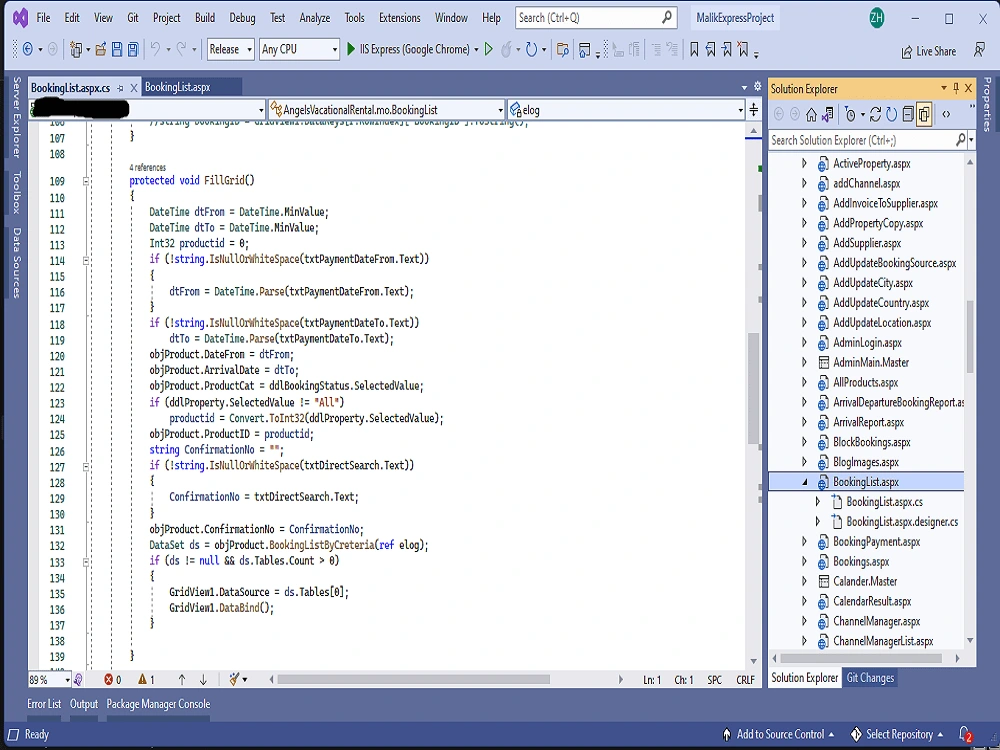1000x750 pixels.
Task: Open the AngelsVacationalRental.mo.BookingList type dropdown
Action: coord(386,110)
